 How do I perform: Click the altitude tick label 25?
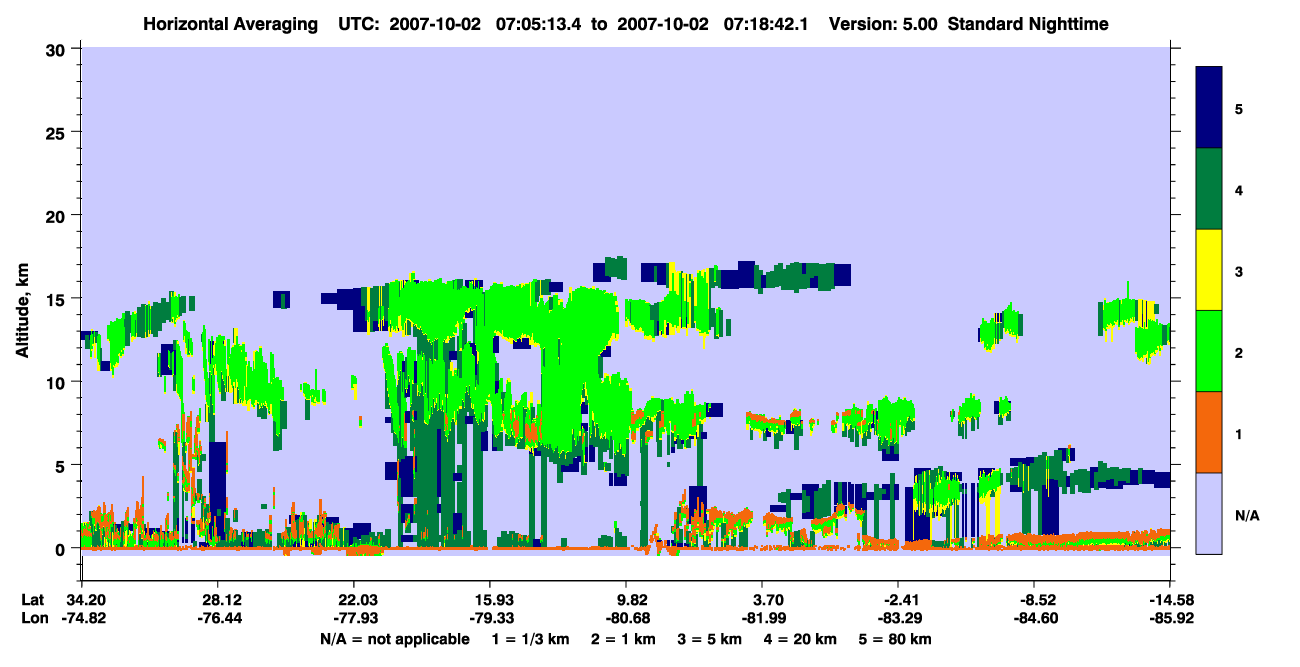click(58, 132)
